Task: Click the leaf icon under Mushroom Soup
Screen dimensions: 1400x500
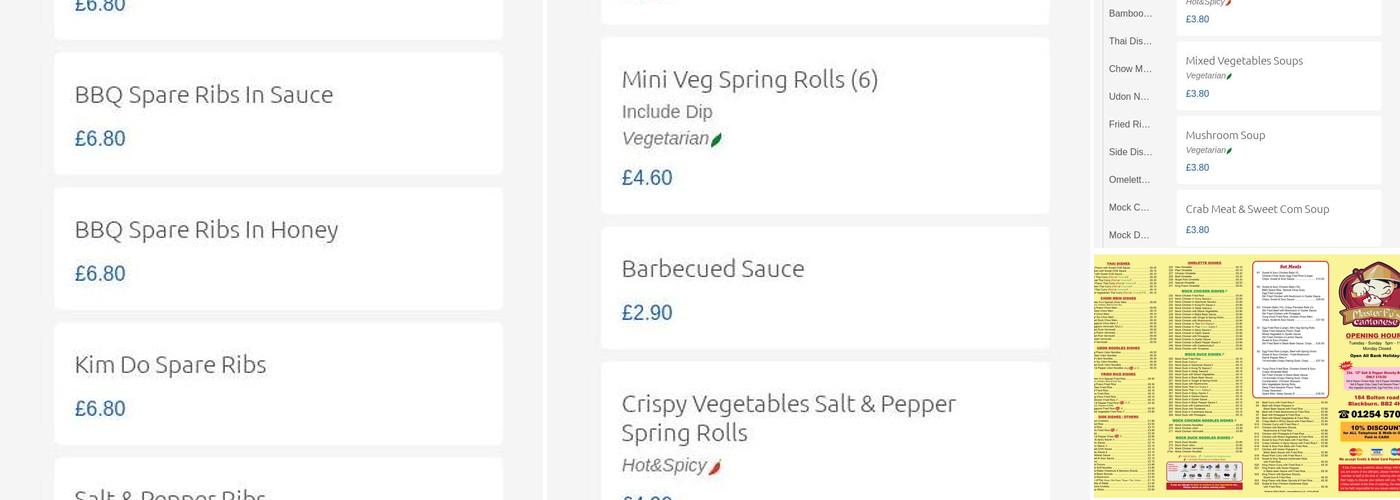Action: (x=1229, y=151)
